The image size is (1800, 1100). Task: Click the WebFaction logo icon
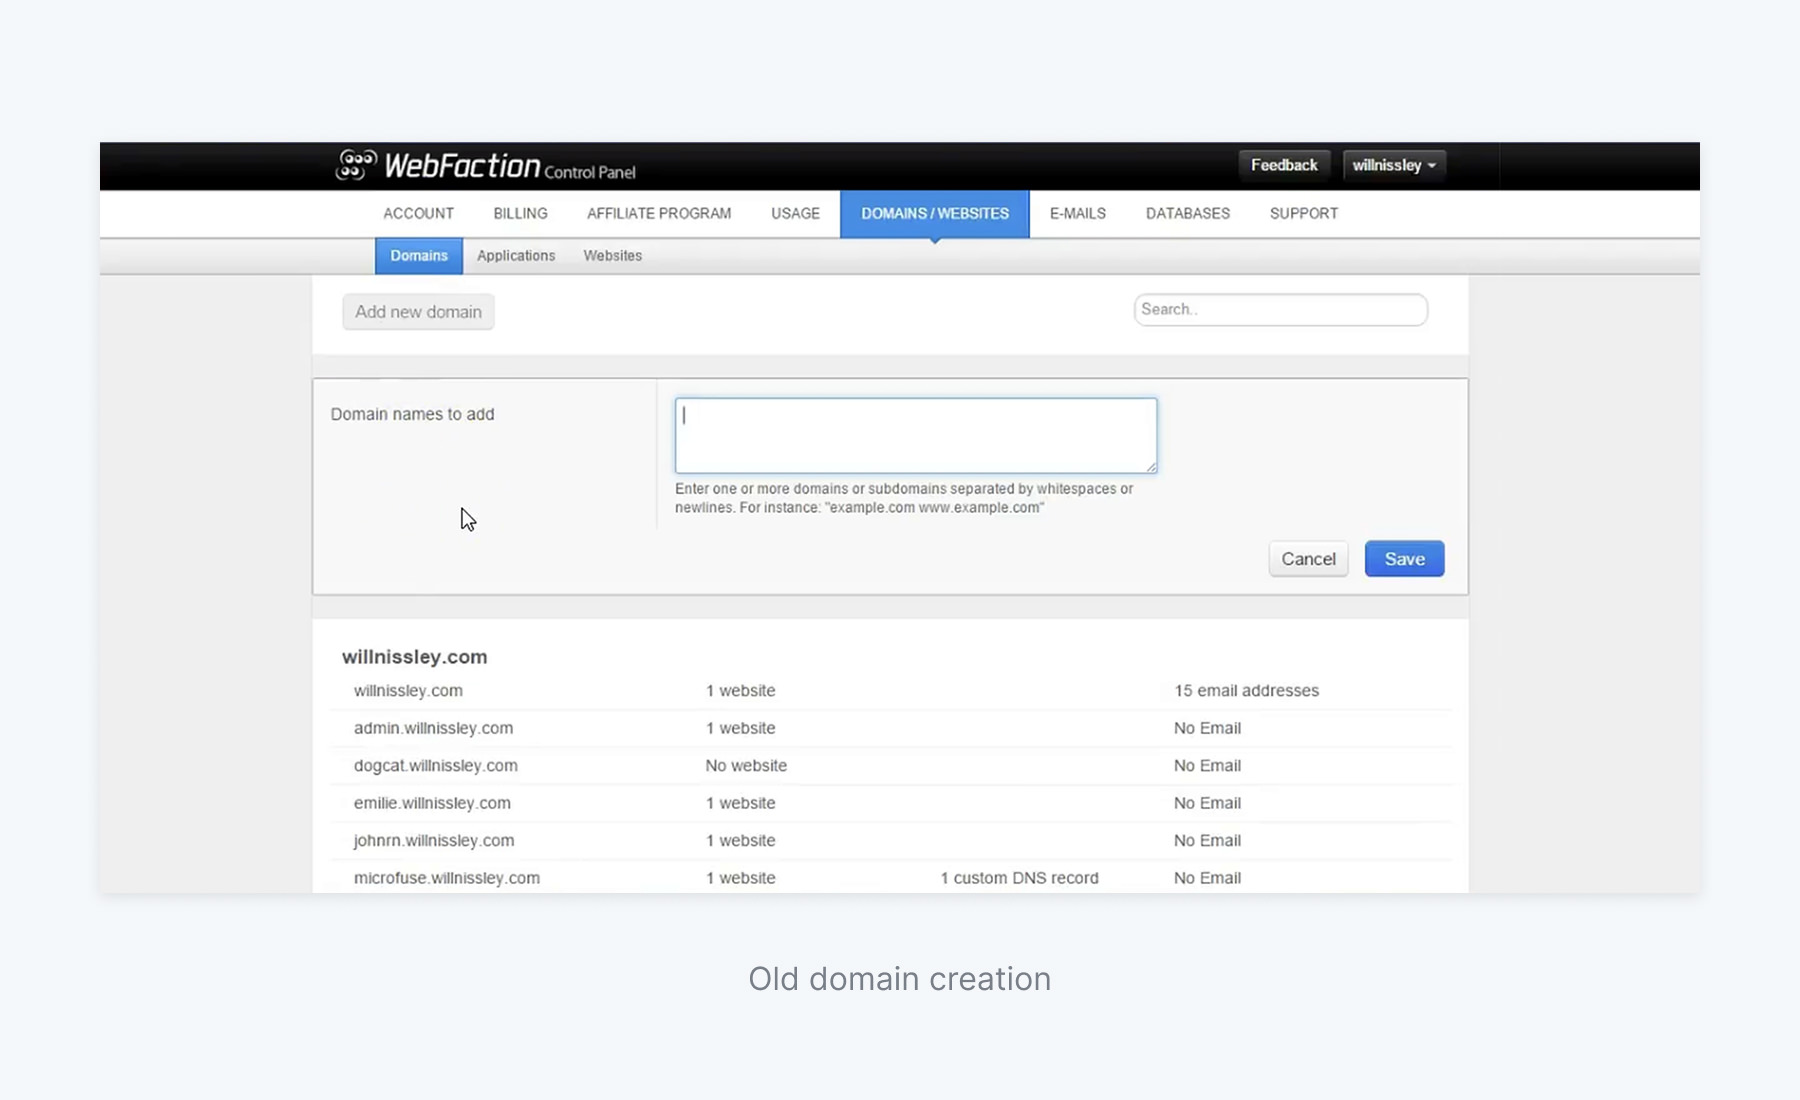coord(356,165)
